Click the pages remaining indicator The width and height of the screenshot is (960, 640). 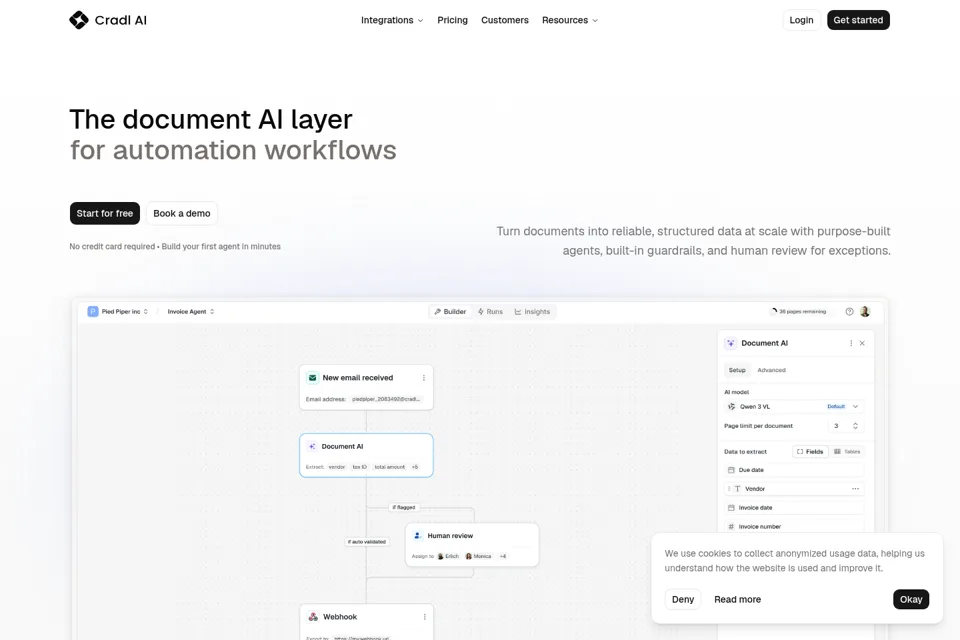coord(798,312)
